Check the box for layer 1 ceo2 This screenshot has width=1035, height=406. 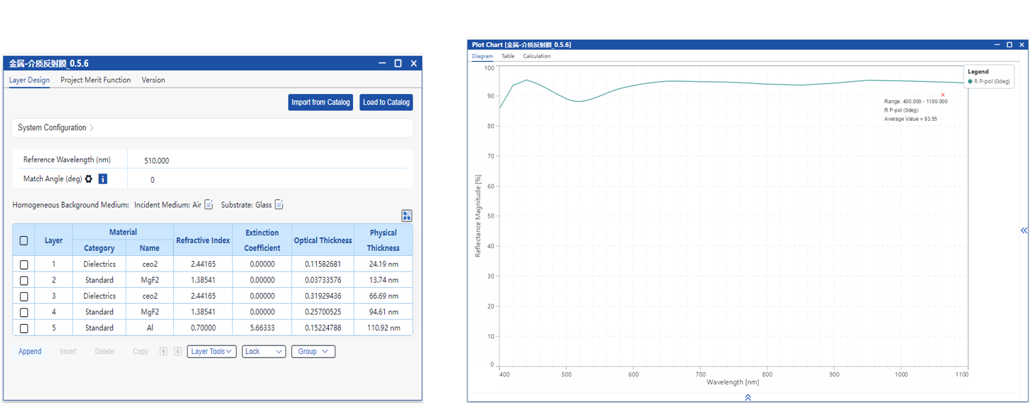24,265
